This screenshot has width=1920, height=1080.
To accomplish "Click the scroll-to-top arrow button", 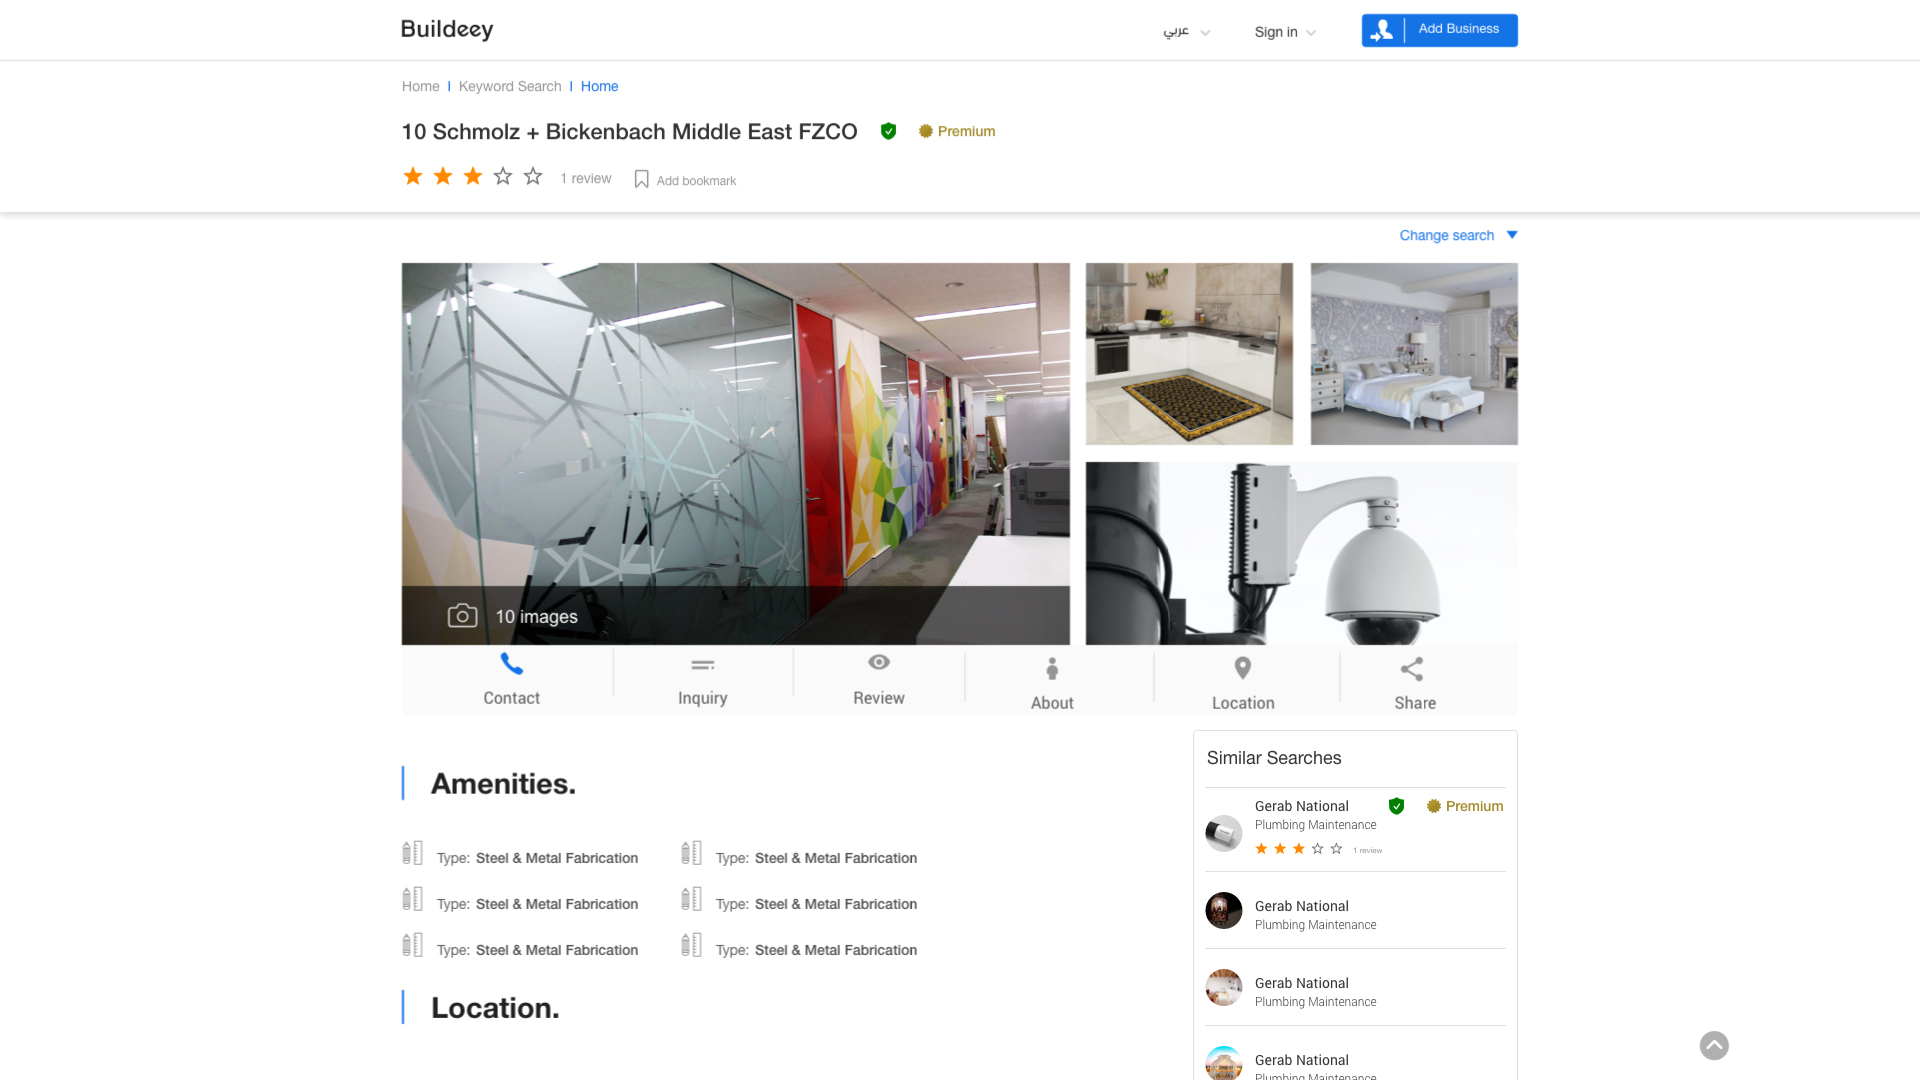I will pyautogui.click(x=1714, y=1046).
